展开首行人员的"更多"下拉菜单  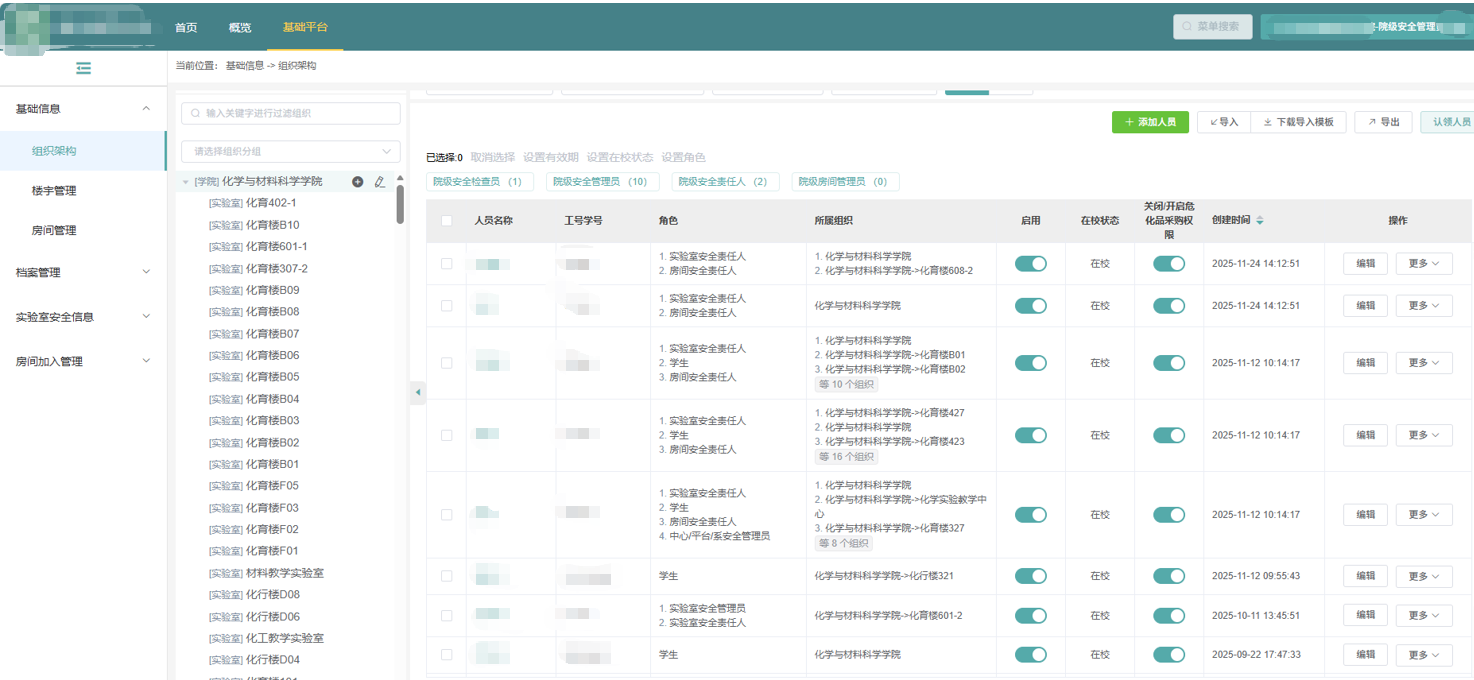click(1424, 263)
